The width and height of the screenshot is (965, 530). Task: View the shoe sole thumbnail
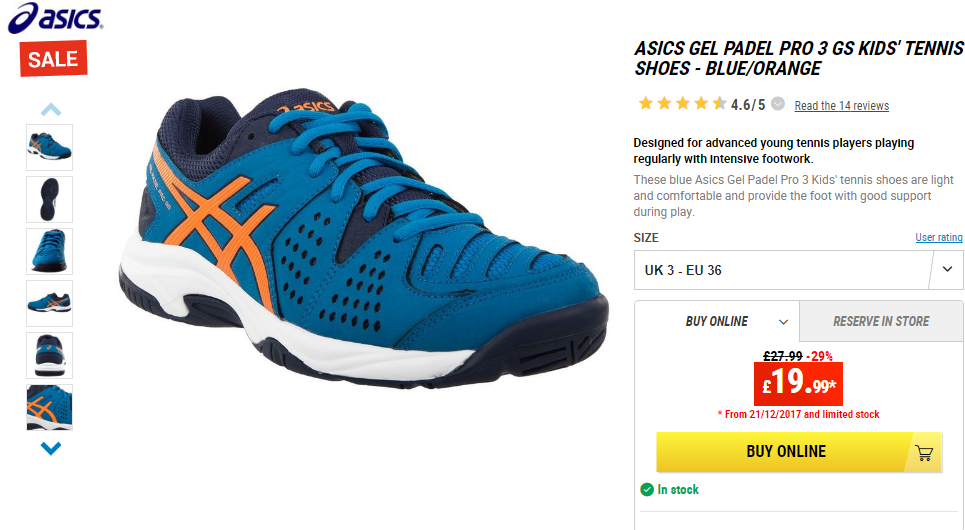[49, 199]
